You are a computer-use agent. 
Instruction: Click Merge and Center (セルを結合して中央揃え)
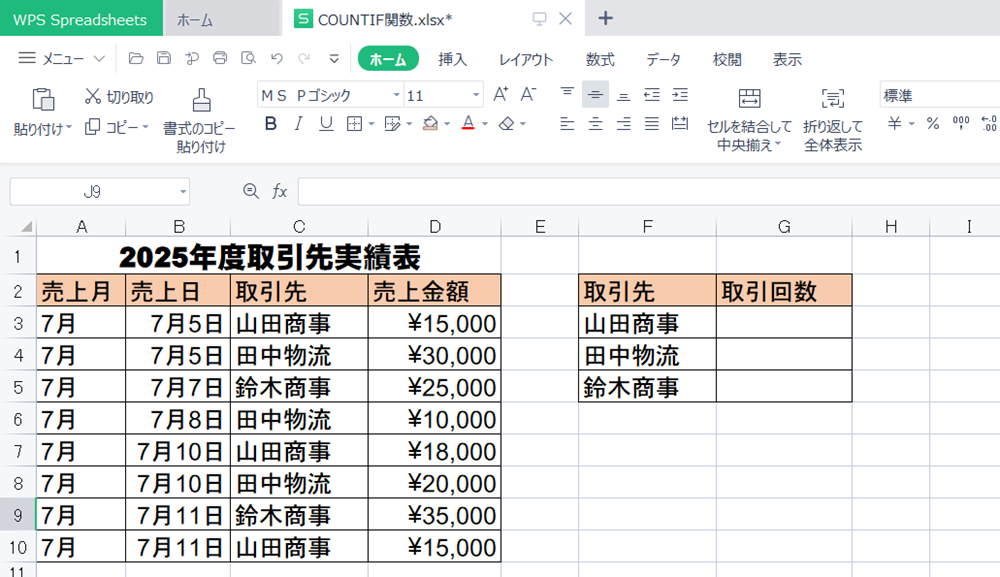(x=749, y=121)
